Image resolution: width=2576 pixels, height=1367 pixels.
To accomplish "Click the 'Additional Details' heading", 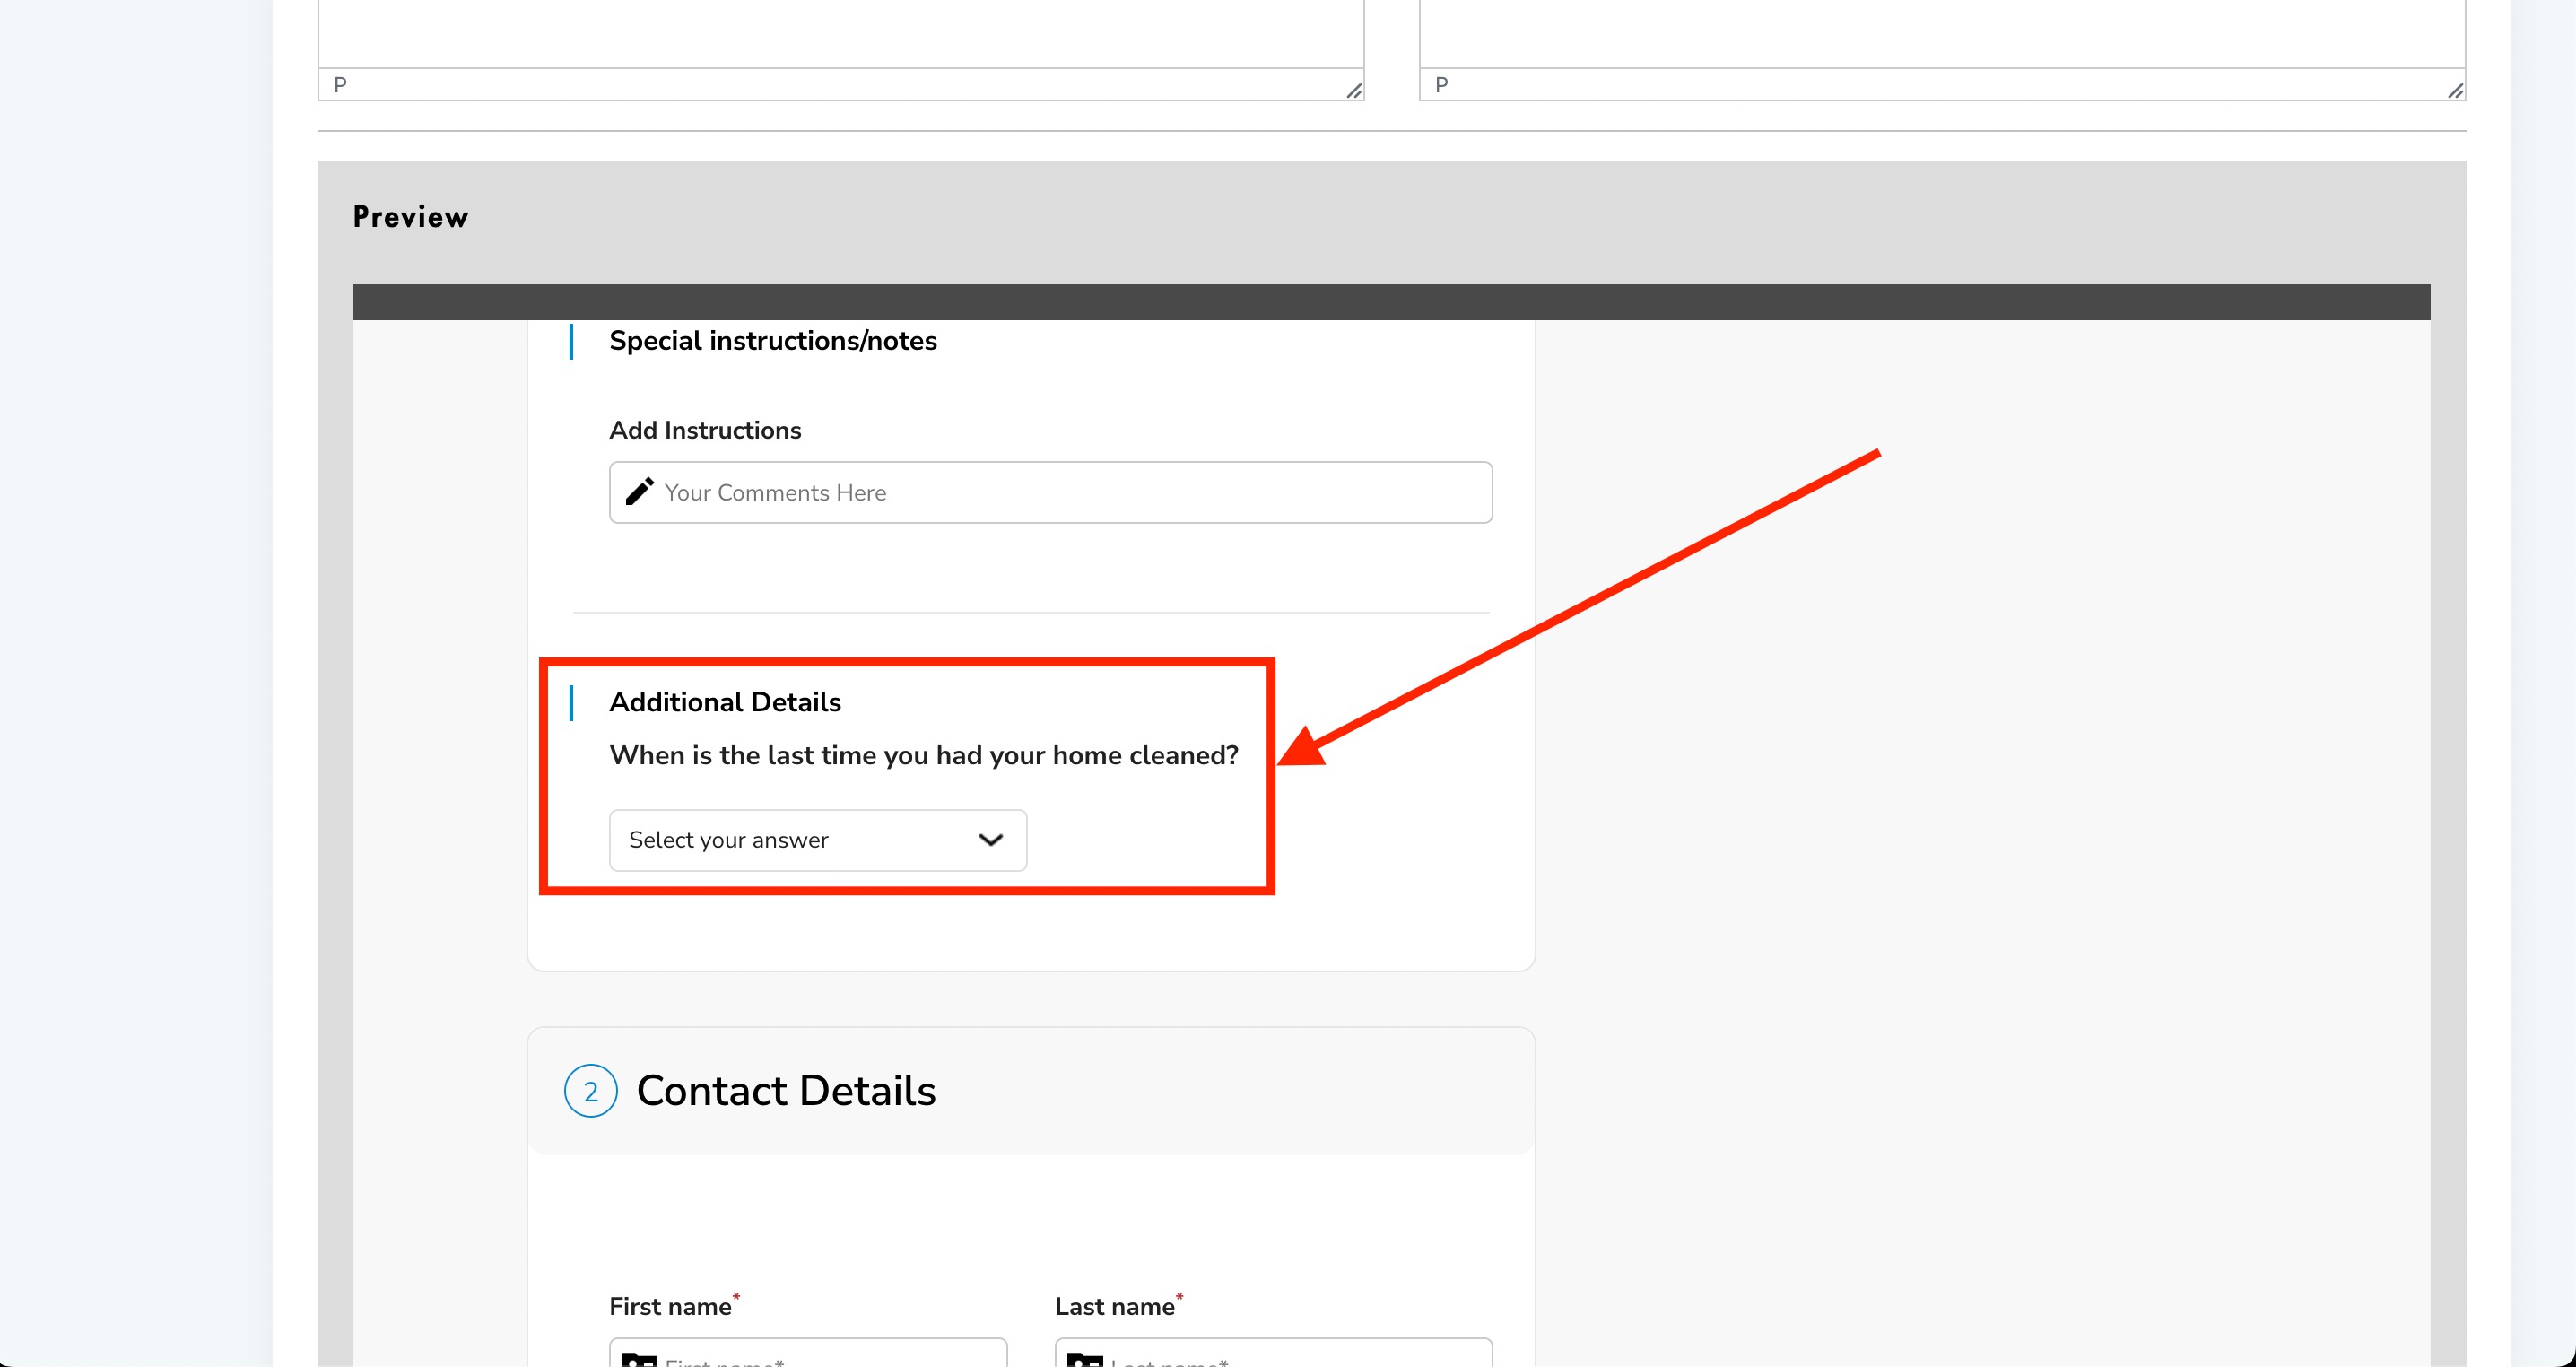I will click(725, 702).
